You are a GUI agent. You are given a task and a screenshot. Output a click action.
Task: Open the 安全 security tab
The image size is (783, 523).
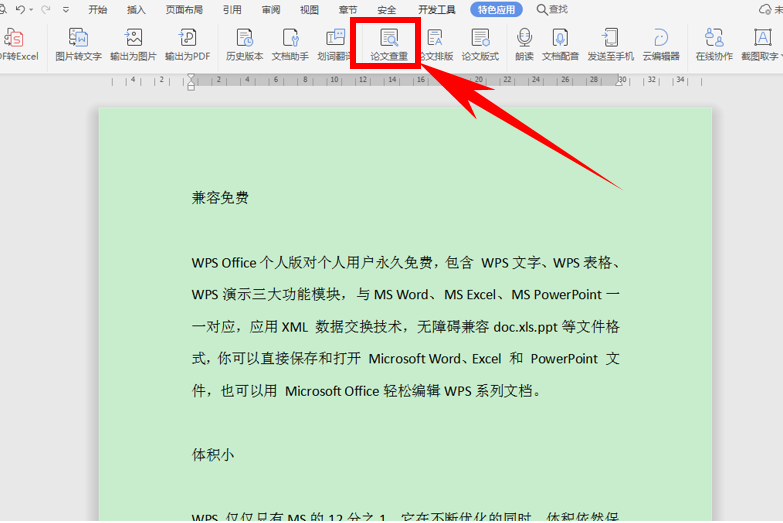pyautogui.click(x=387, y=9)
